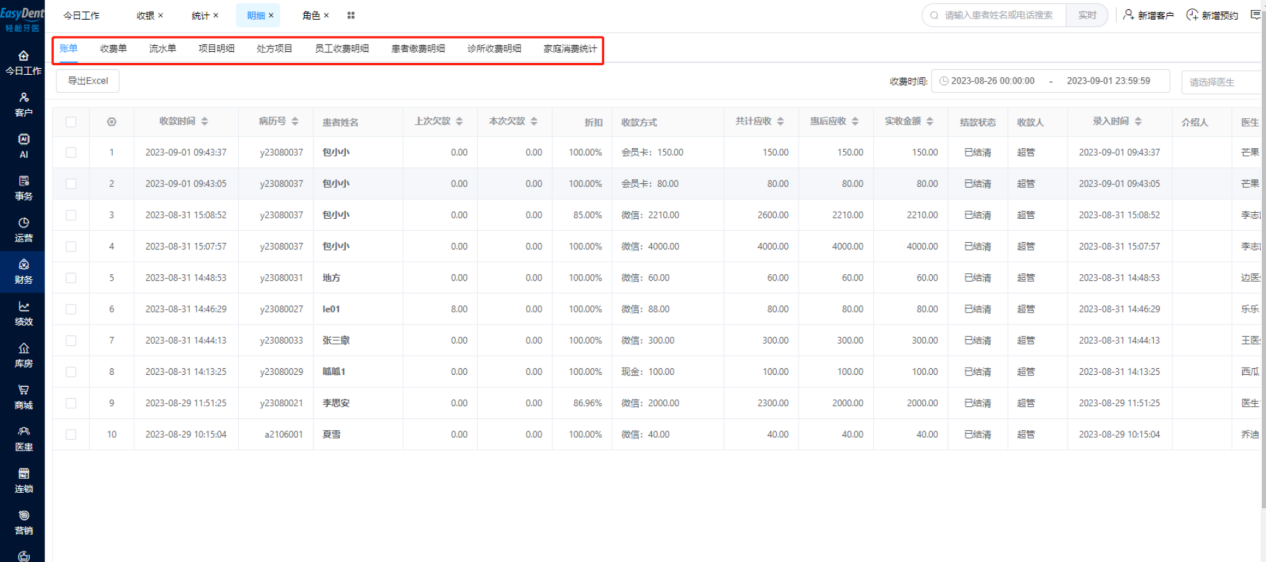Open 库房 warehouse in sidebar

click(23, 356)
